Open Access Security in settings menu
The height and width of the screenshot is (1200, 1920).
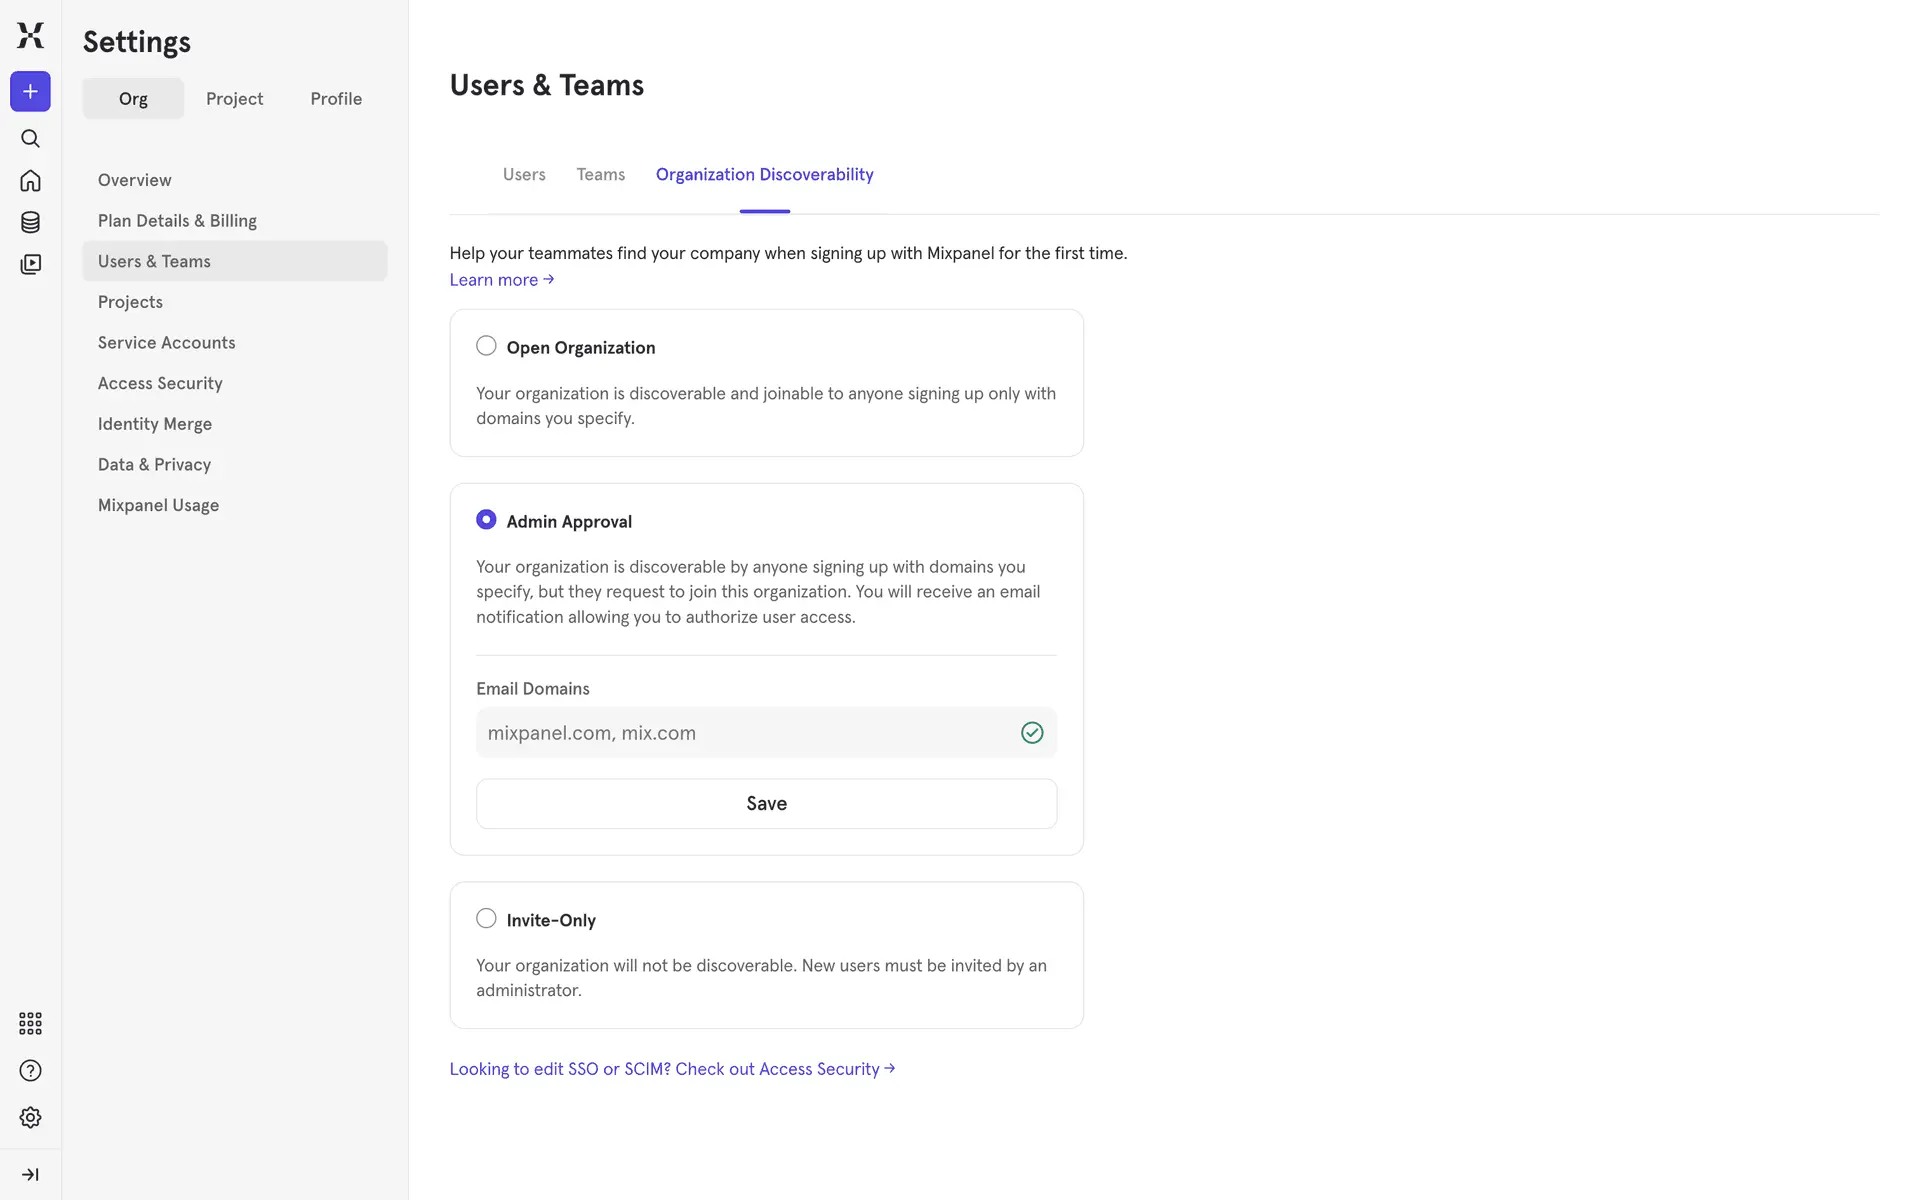tap(160, 383)
